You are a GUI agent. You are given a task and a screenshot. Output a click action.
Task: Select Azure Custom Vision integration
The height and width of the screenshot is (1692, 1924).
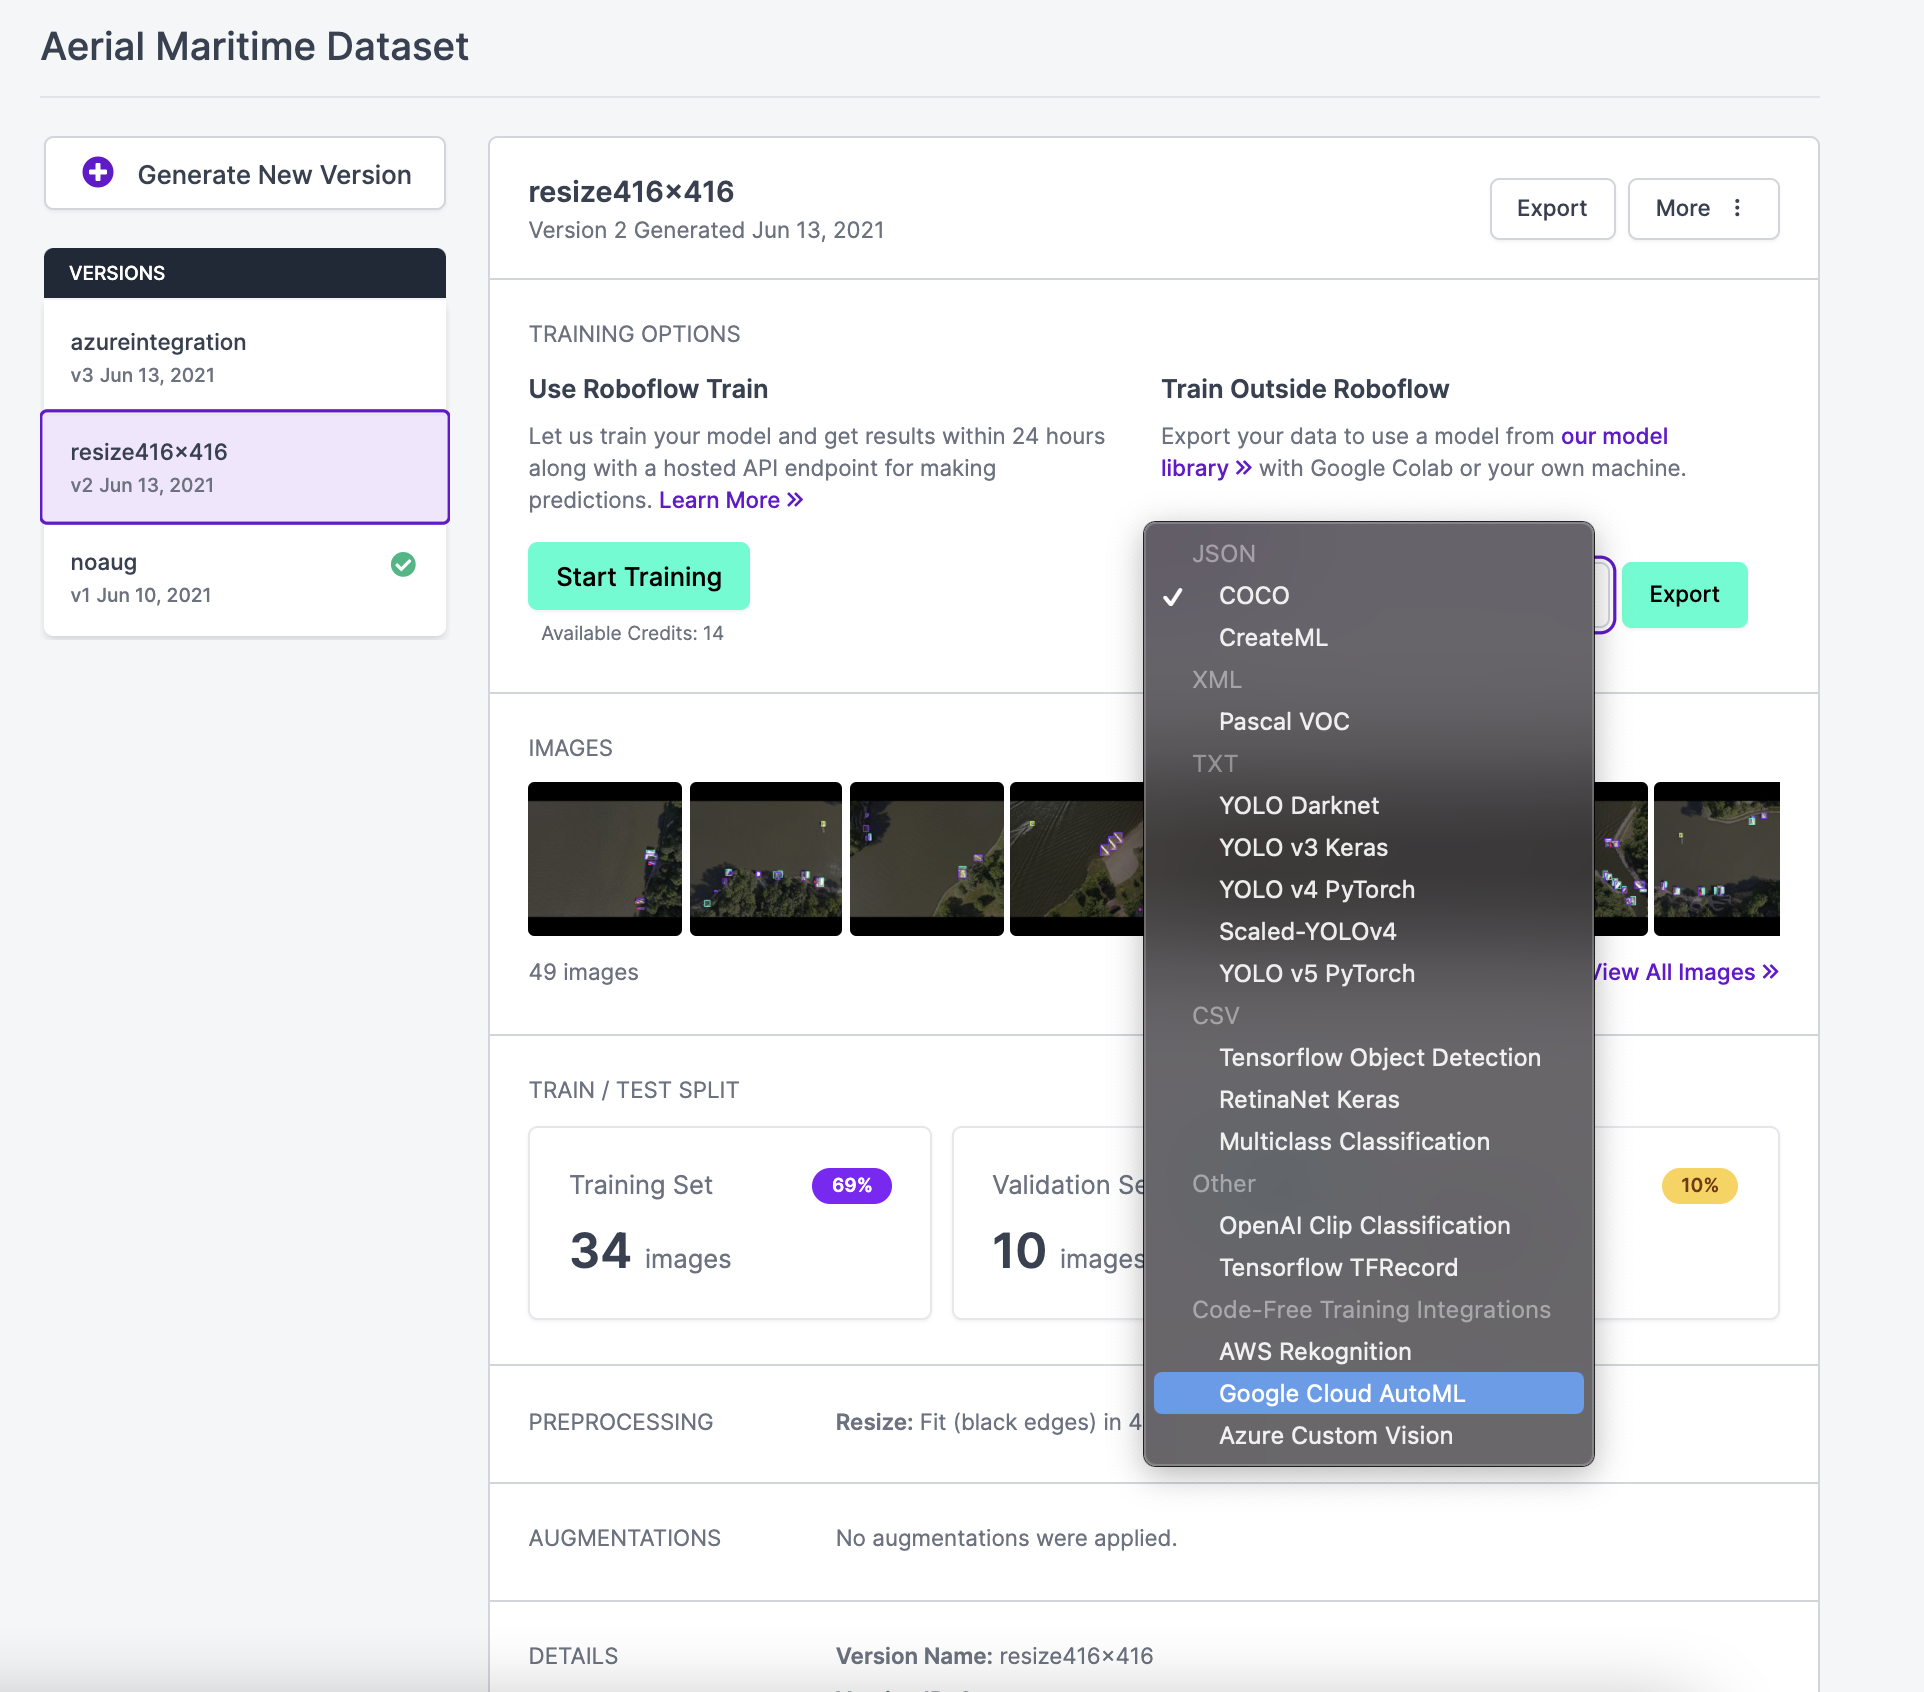point(1335,1435)
